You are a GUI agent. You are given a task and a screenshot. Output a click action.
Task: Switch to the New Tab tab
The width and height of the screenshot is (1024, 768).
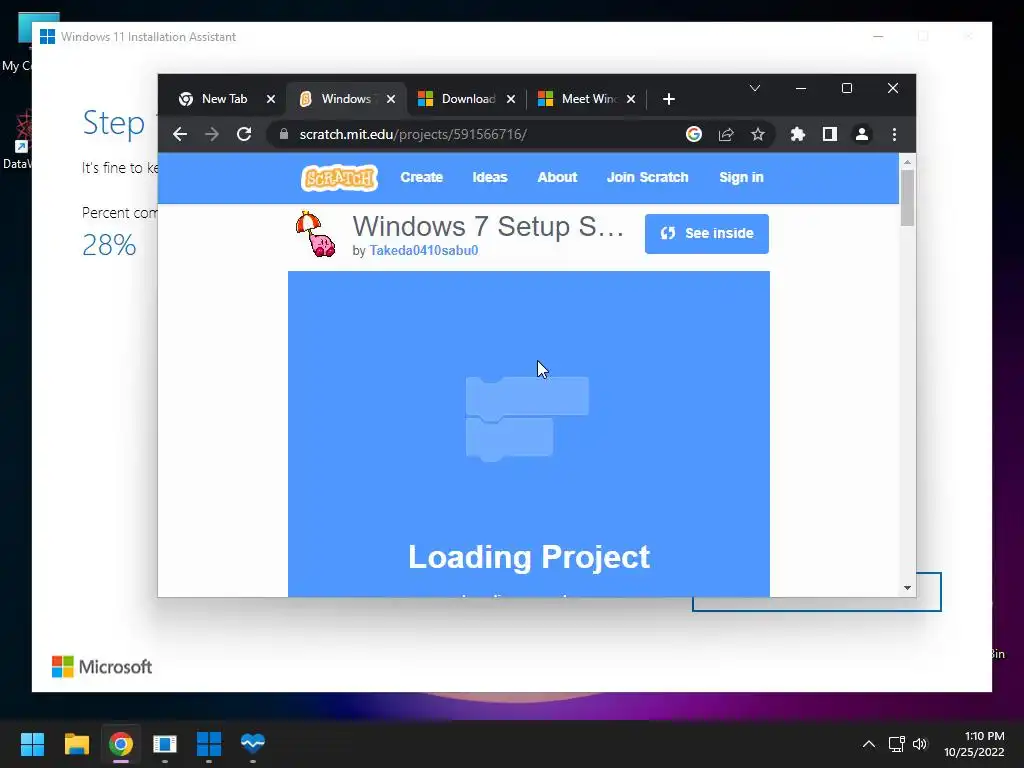click(224, 99)
